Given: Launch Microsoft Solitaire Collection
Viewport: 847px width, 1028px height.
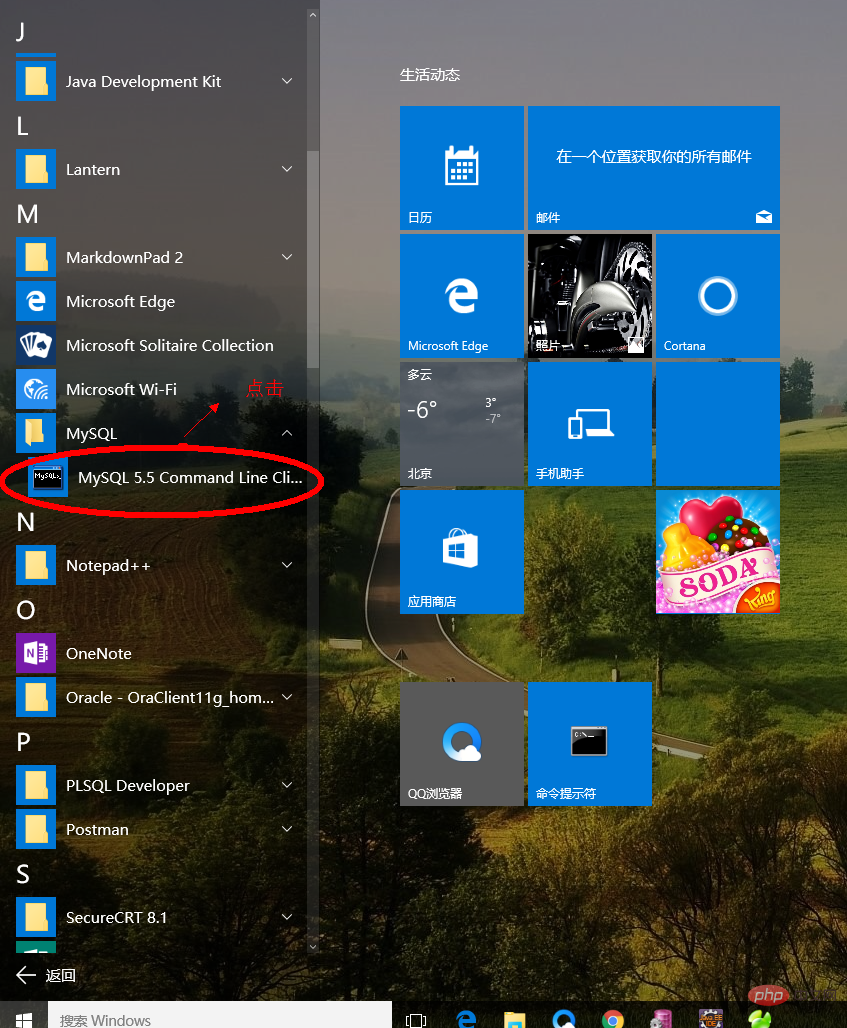Looking at the screenshot, I should 155,346.
